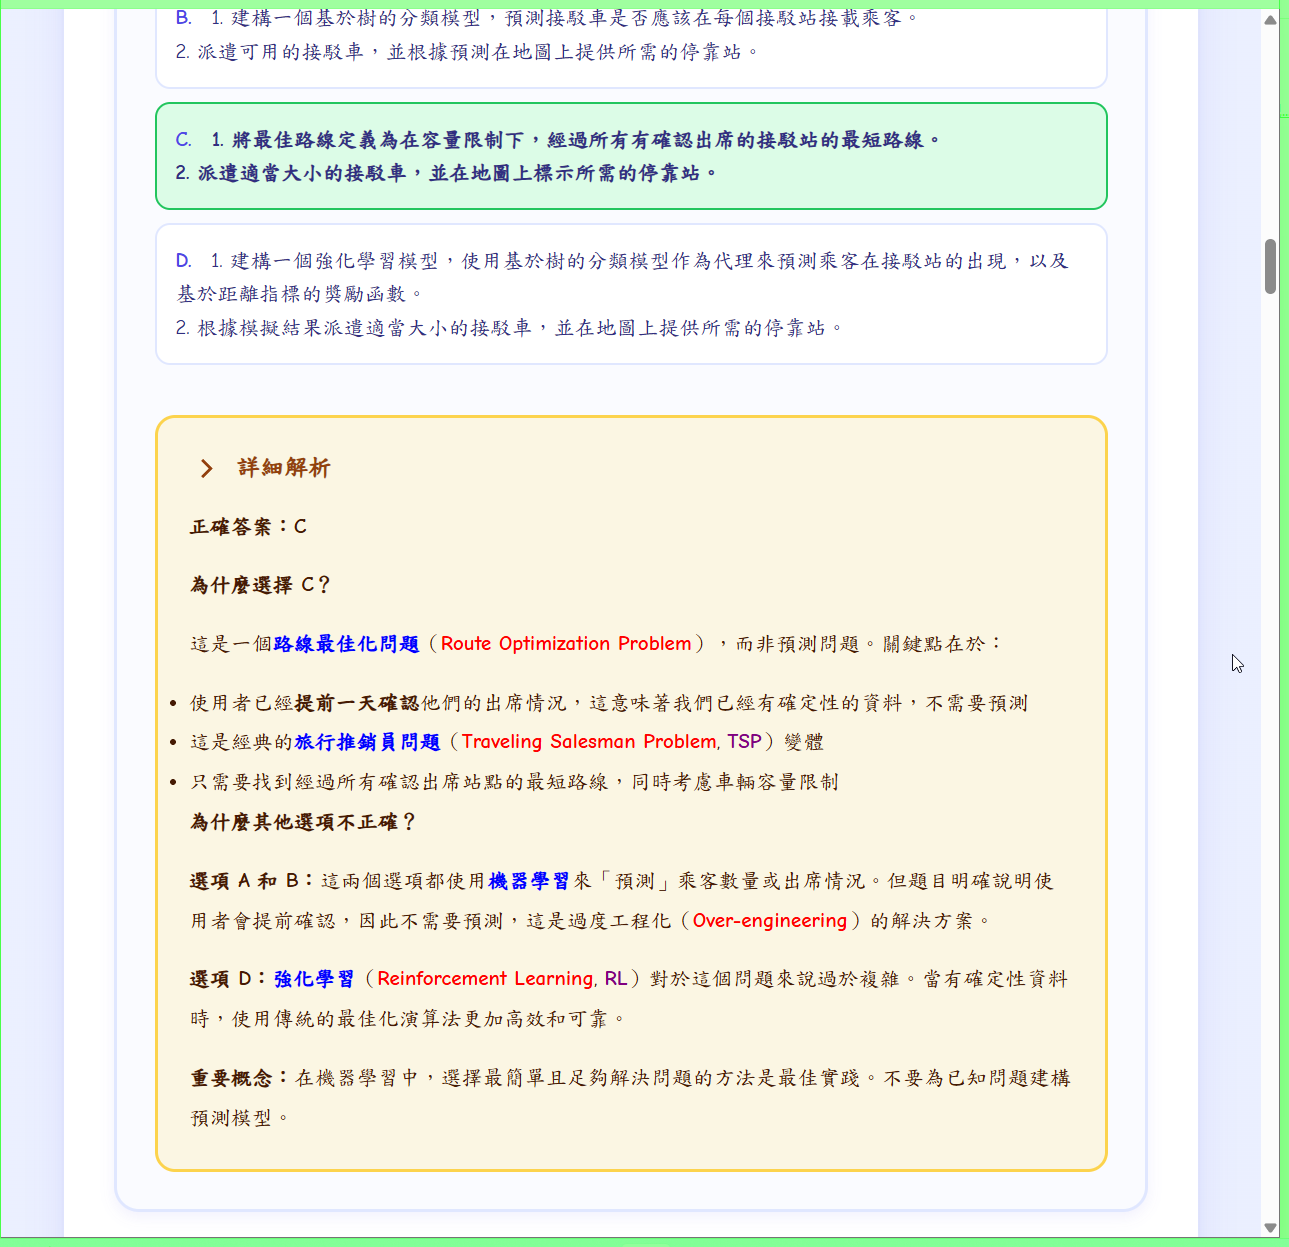
Task: Click the 為什麼選擇 C？ heading
Action: click(260, 585)
